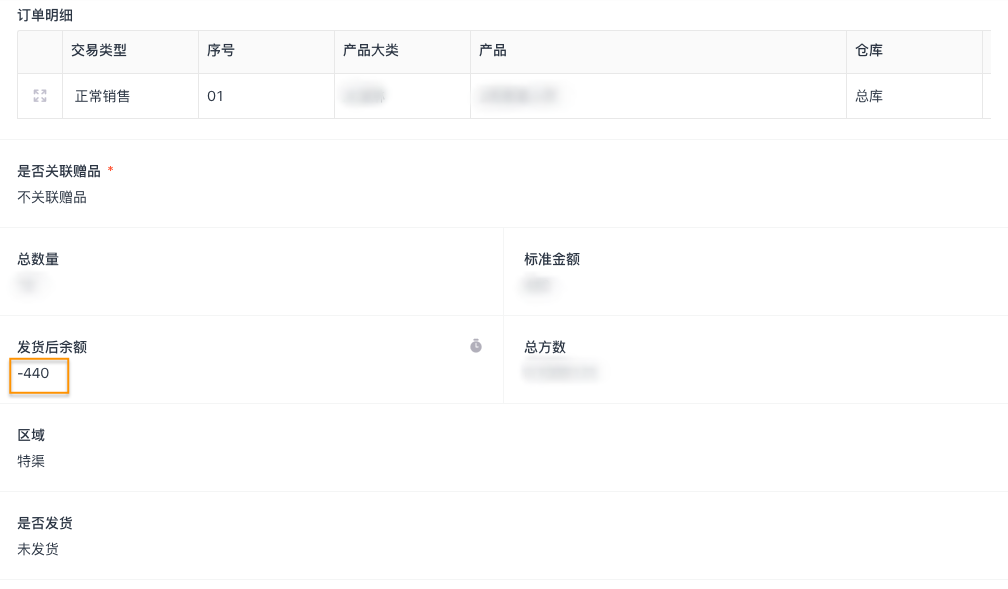Click the 未发货 status value
This screenshot has width=1008, height=589.
coord(38,549)
